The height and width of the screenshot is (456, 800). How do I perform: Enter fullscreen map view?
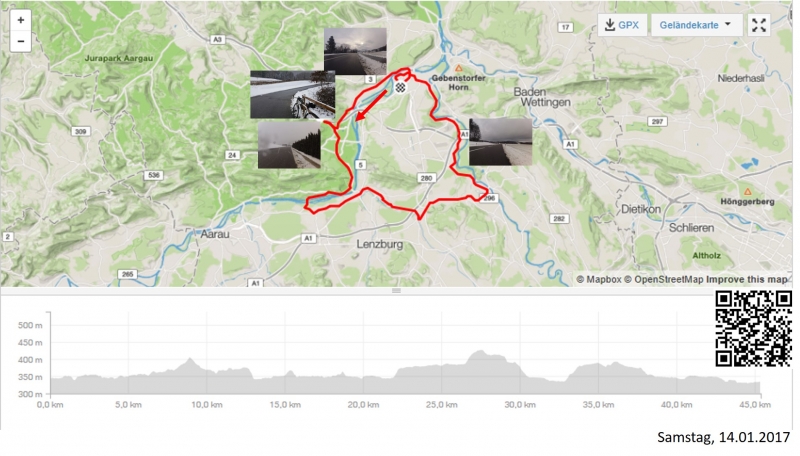click(x=759, y=25)
